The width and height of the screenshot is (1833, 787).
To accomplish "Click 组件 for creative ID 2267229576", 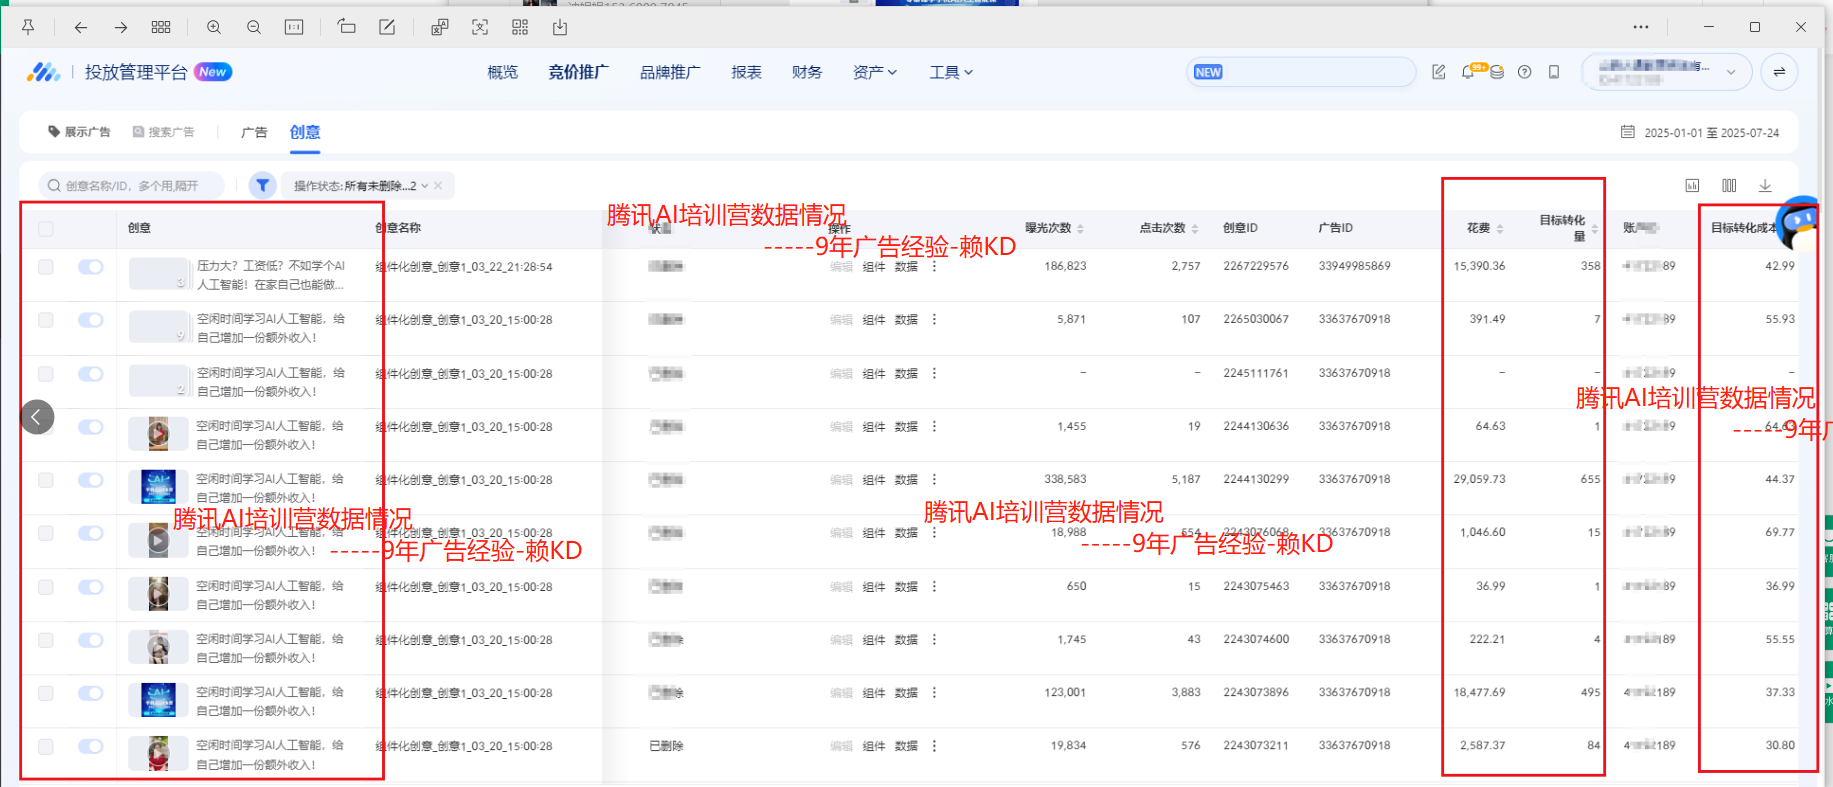I will click(x=874, y=267).
